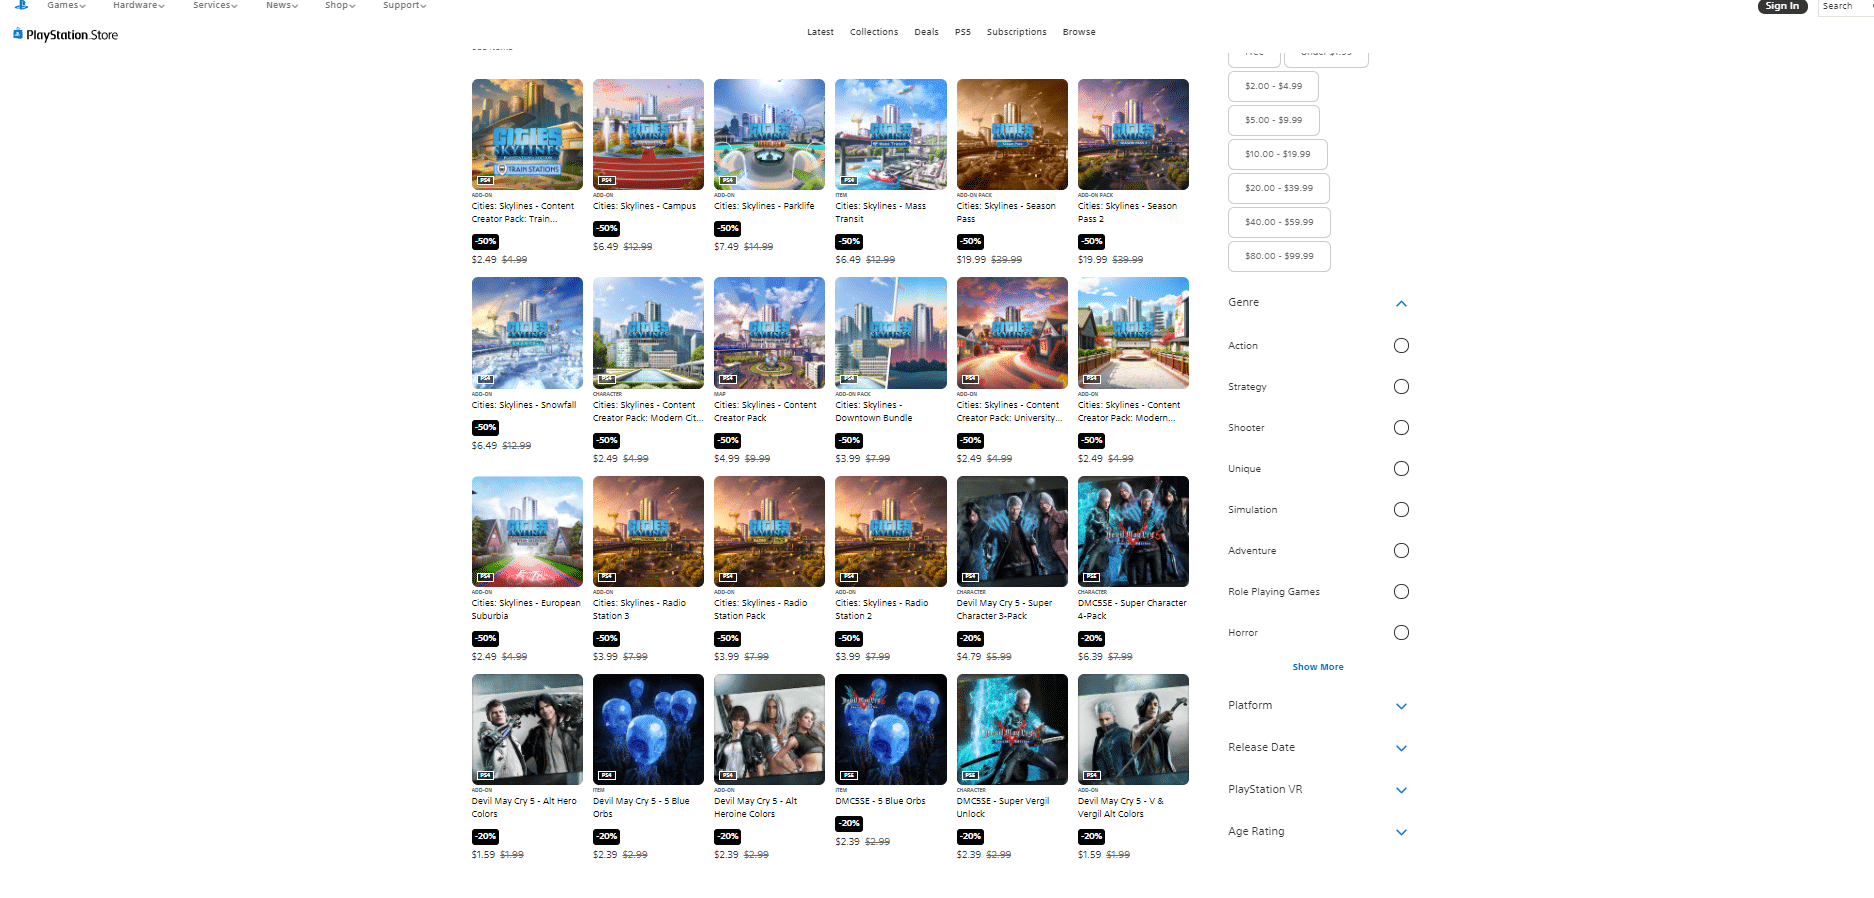
Task: Open Cities: Skylines Parklife cover image
Action: coord(769,134)
